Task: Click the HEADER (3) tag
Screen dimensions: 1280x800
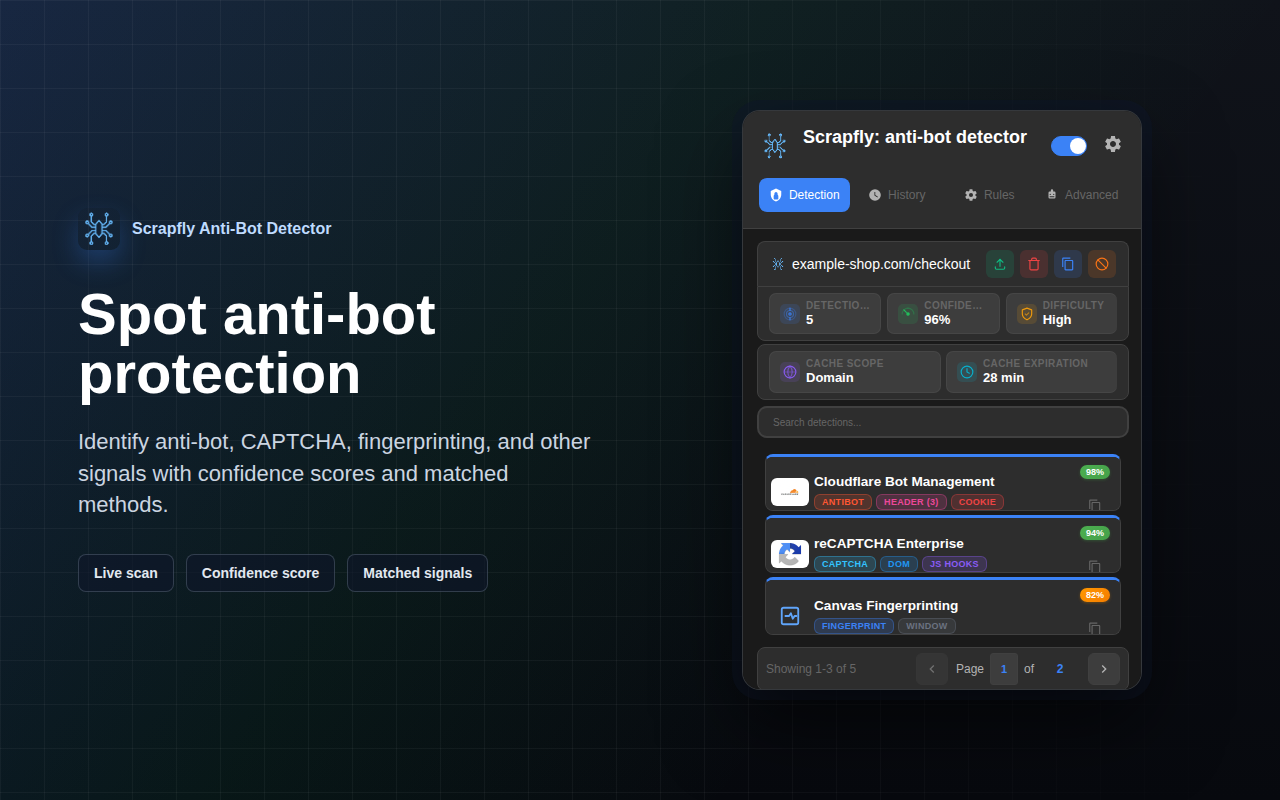Action: pyautogui.click(x=911, y=502)
